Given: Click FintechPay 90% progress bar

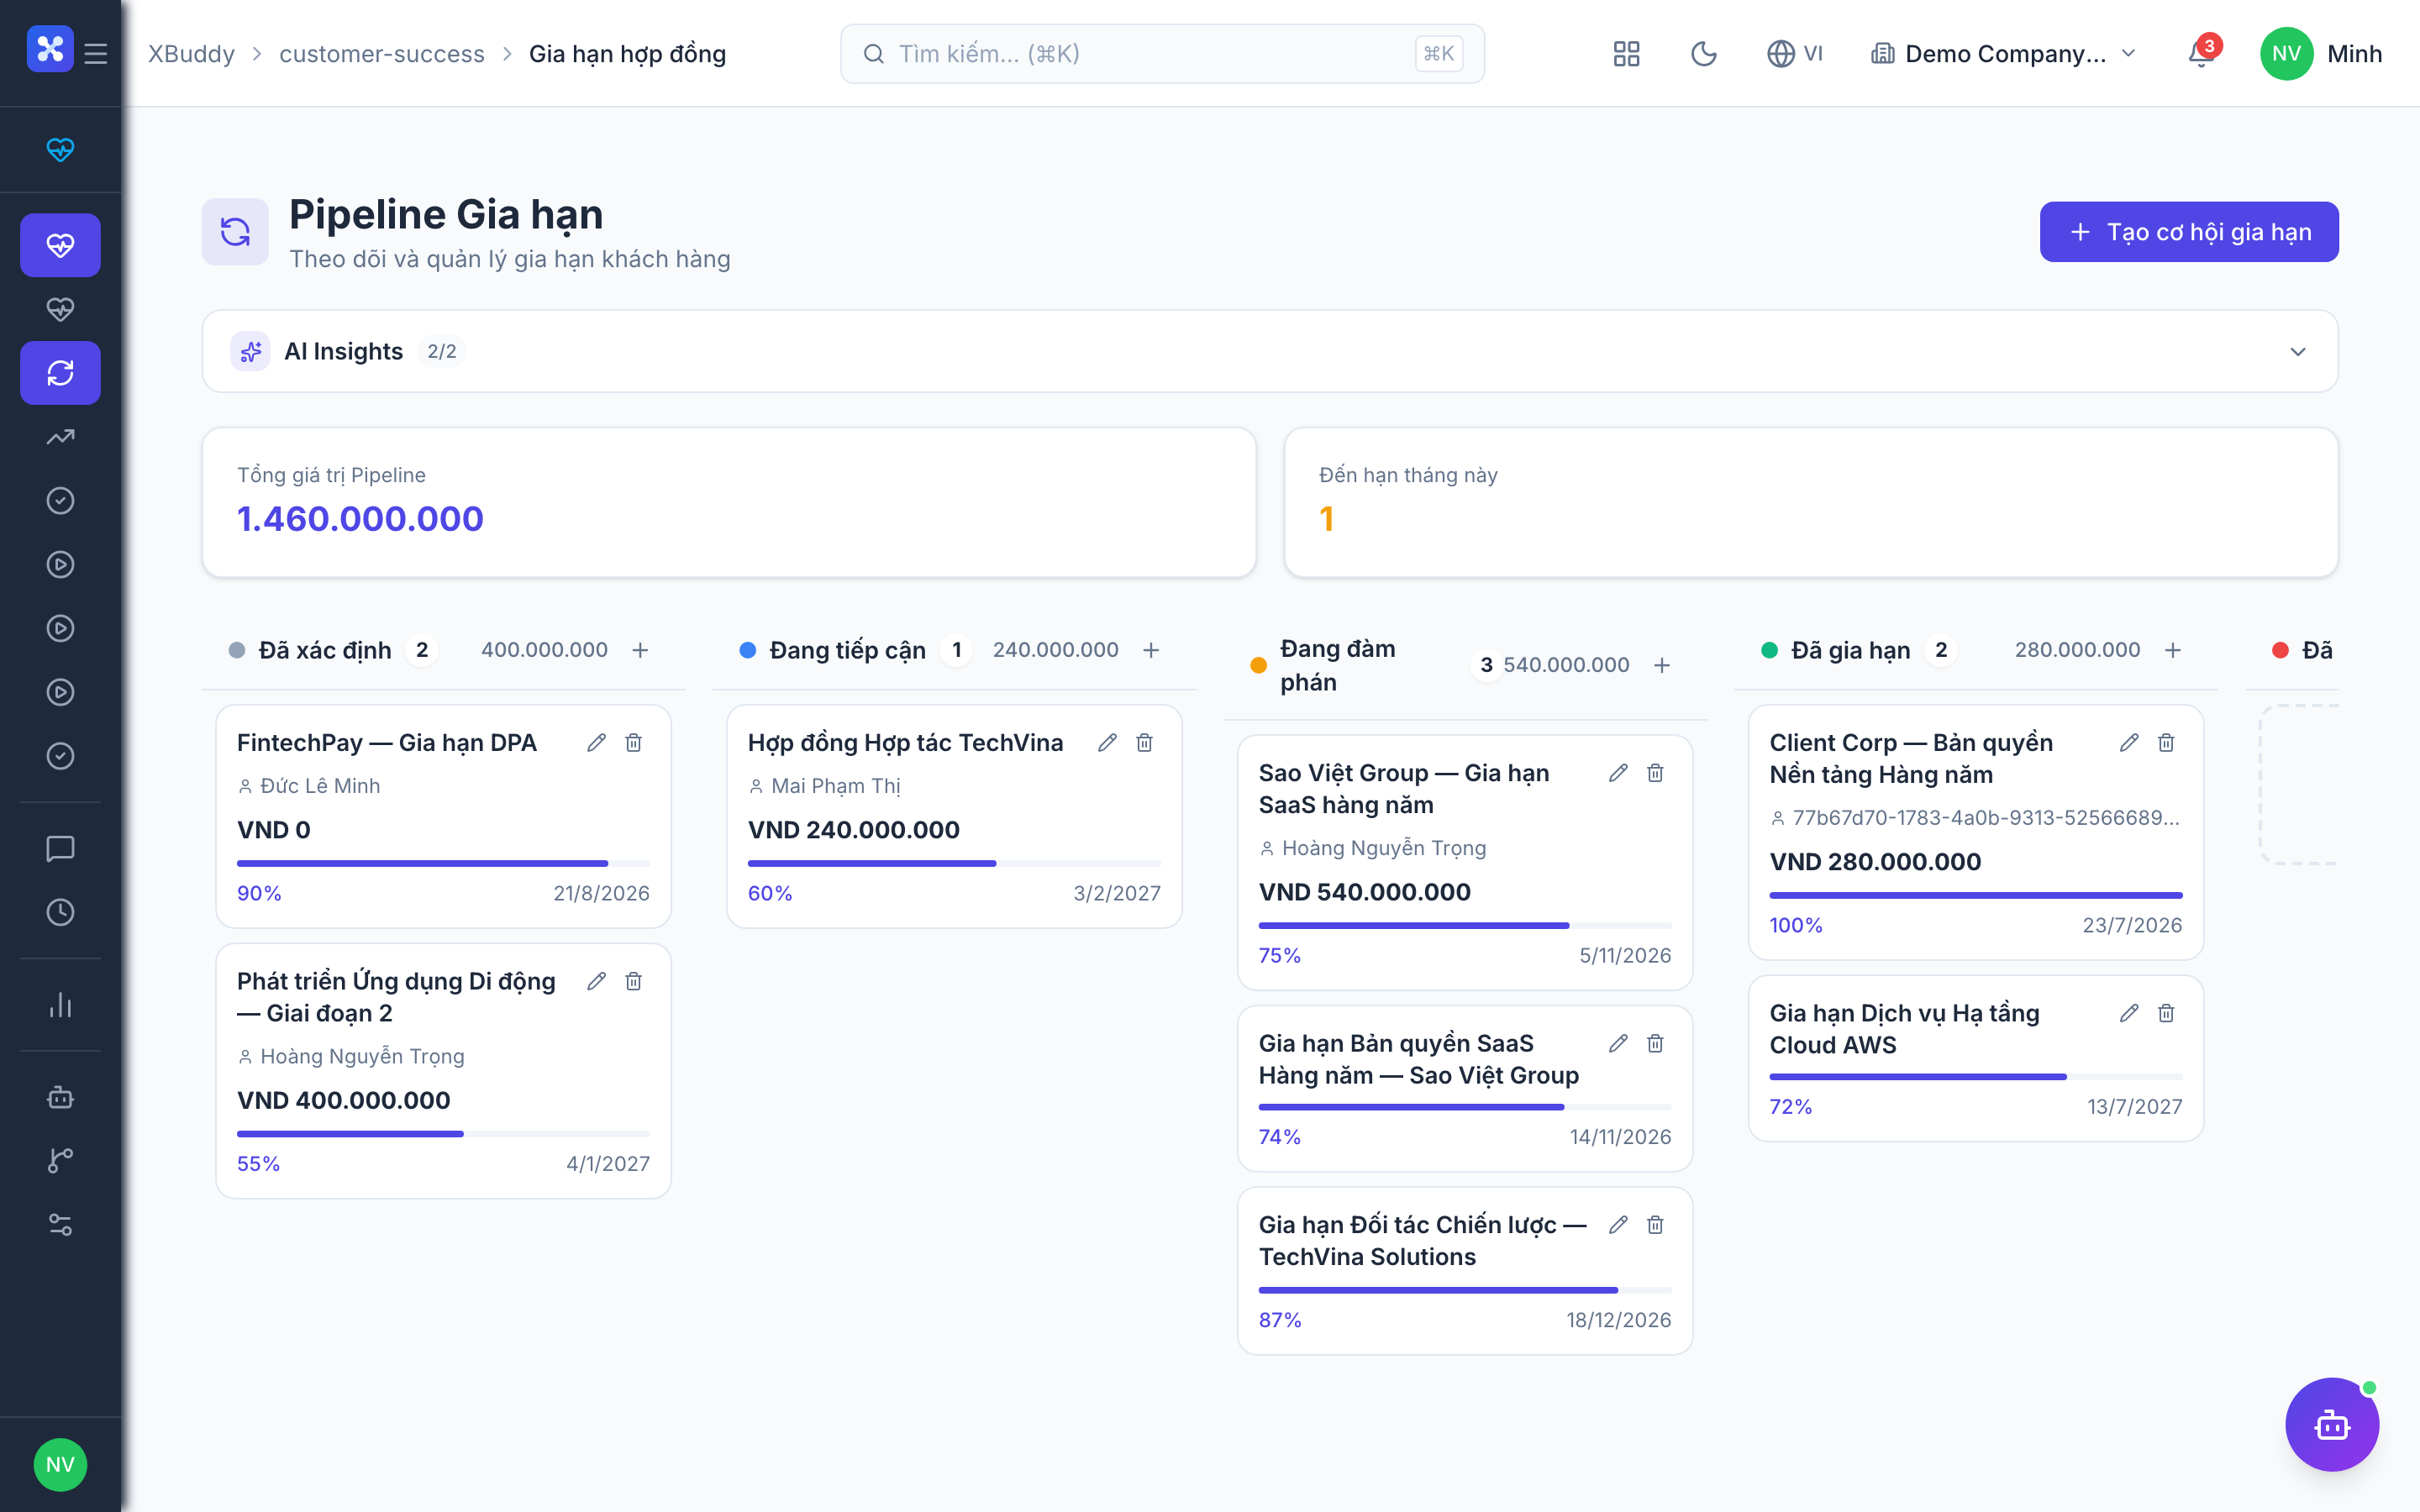Looking at the screenshot, I should [443, 863].
